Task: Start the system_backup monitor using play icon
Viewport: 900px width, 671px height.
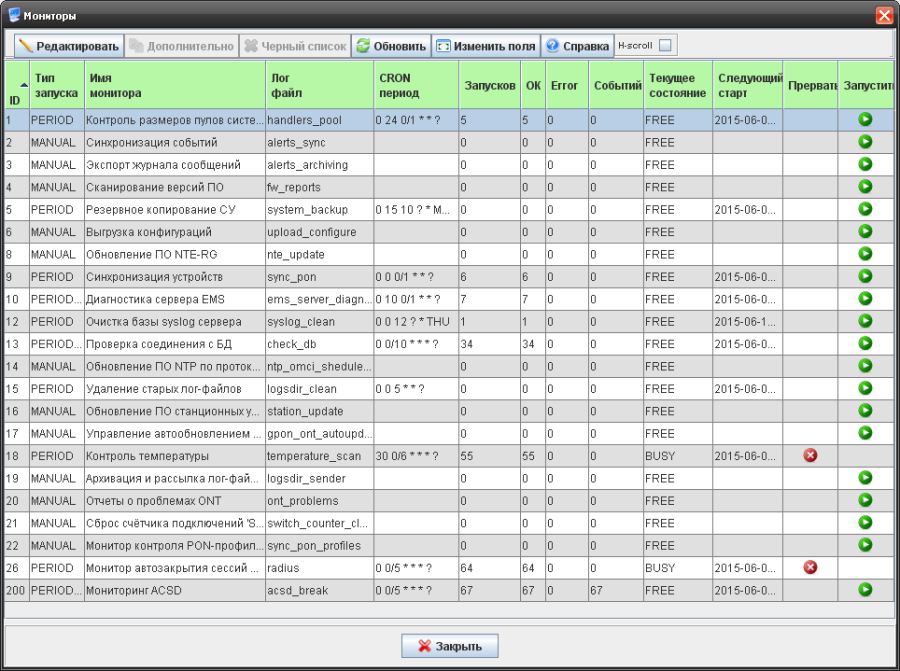Action: click(x=865, y=210)
